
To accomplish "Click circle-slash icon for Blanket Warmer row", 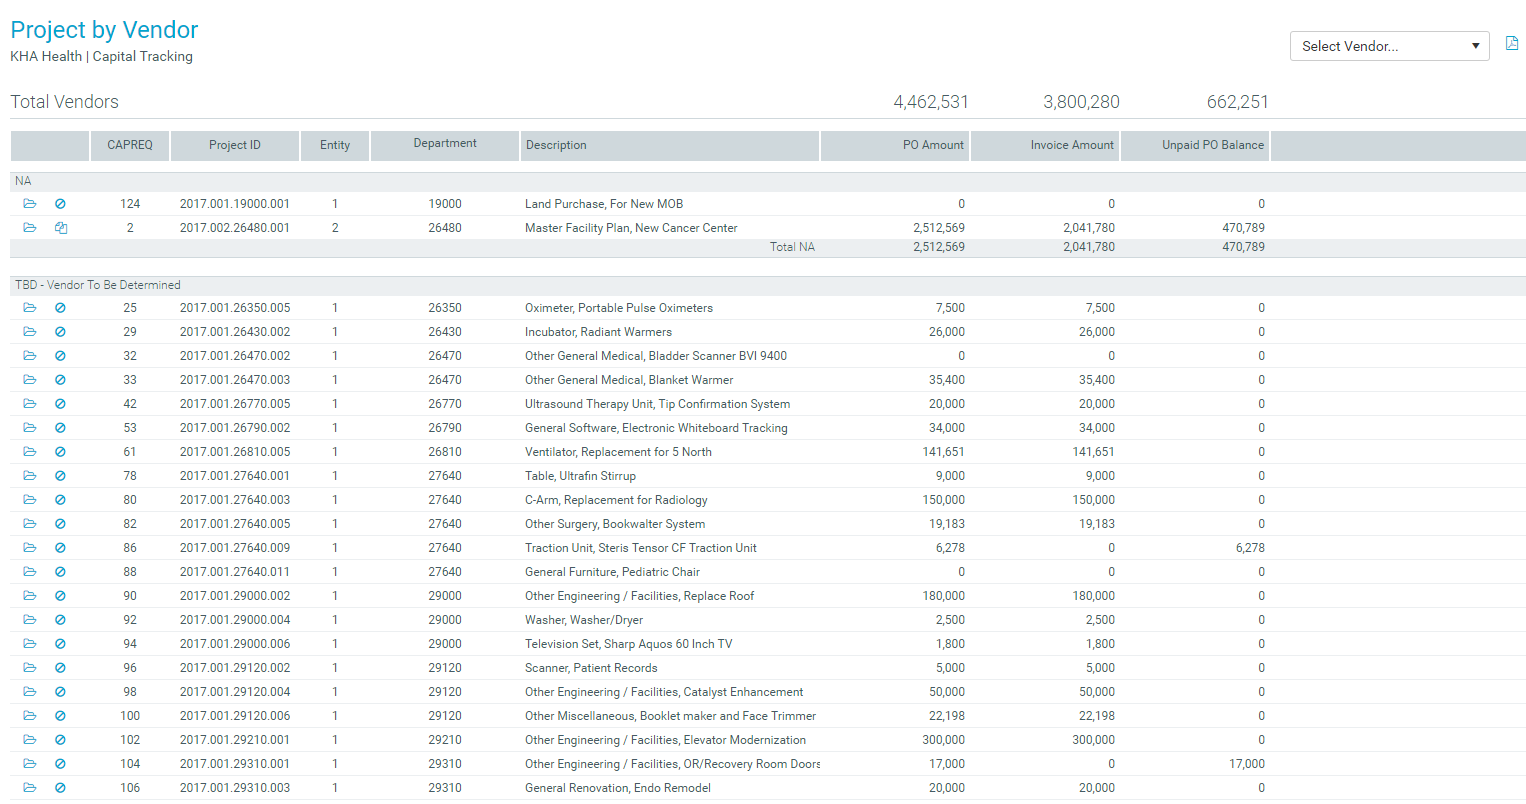I will [x=60, y=380].
